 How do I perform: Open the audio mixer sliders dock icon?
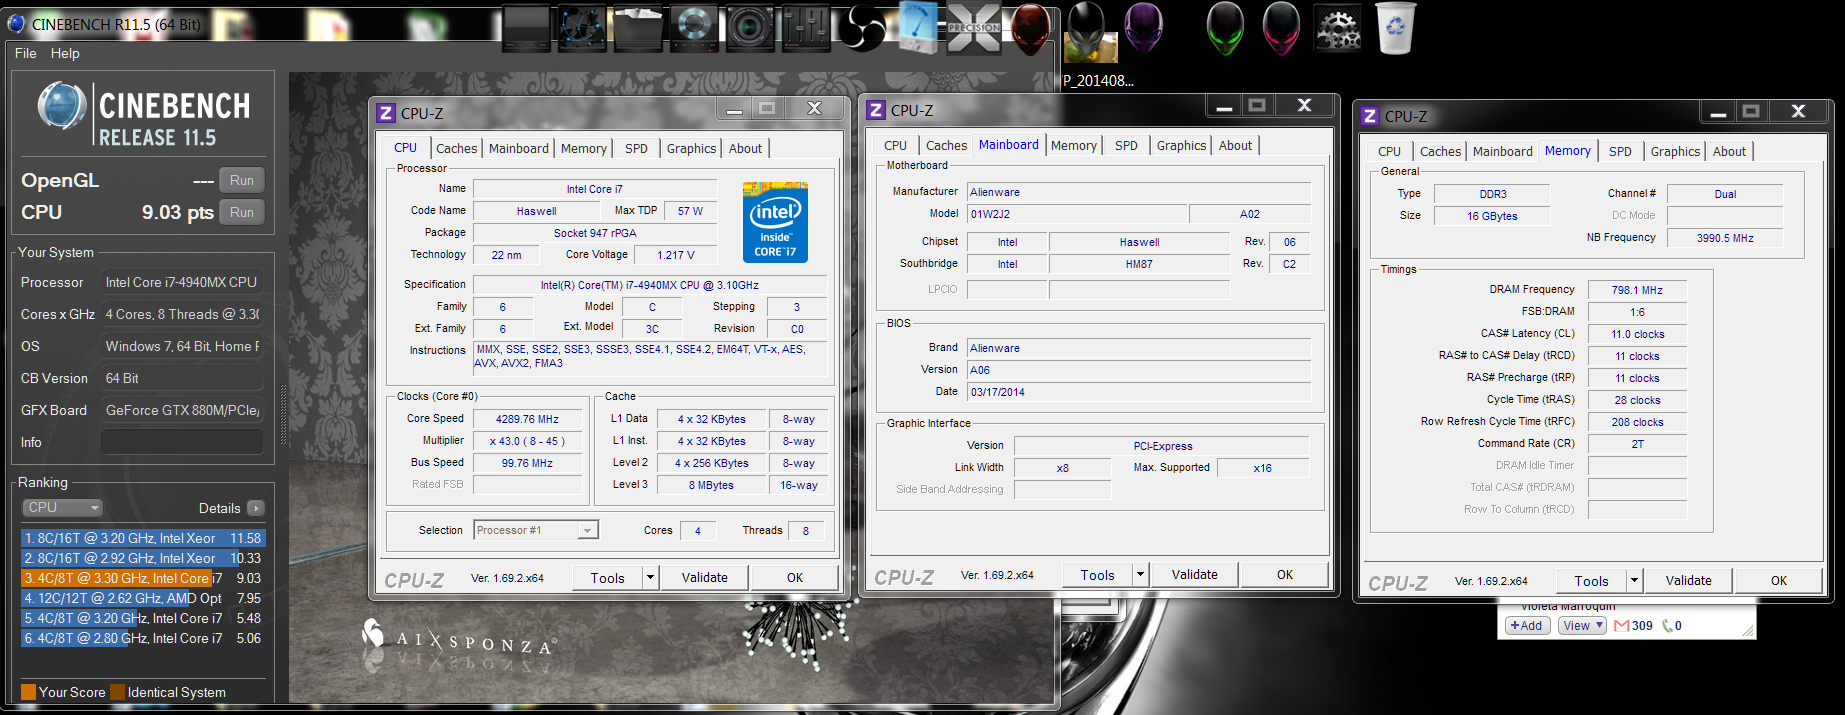tap(806, 27)
